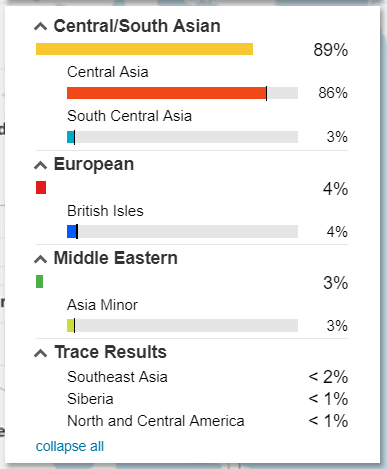
Task: Click the teal South Central Asia bar
Action: (x=71, y=137)
